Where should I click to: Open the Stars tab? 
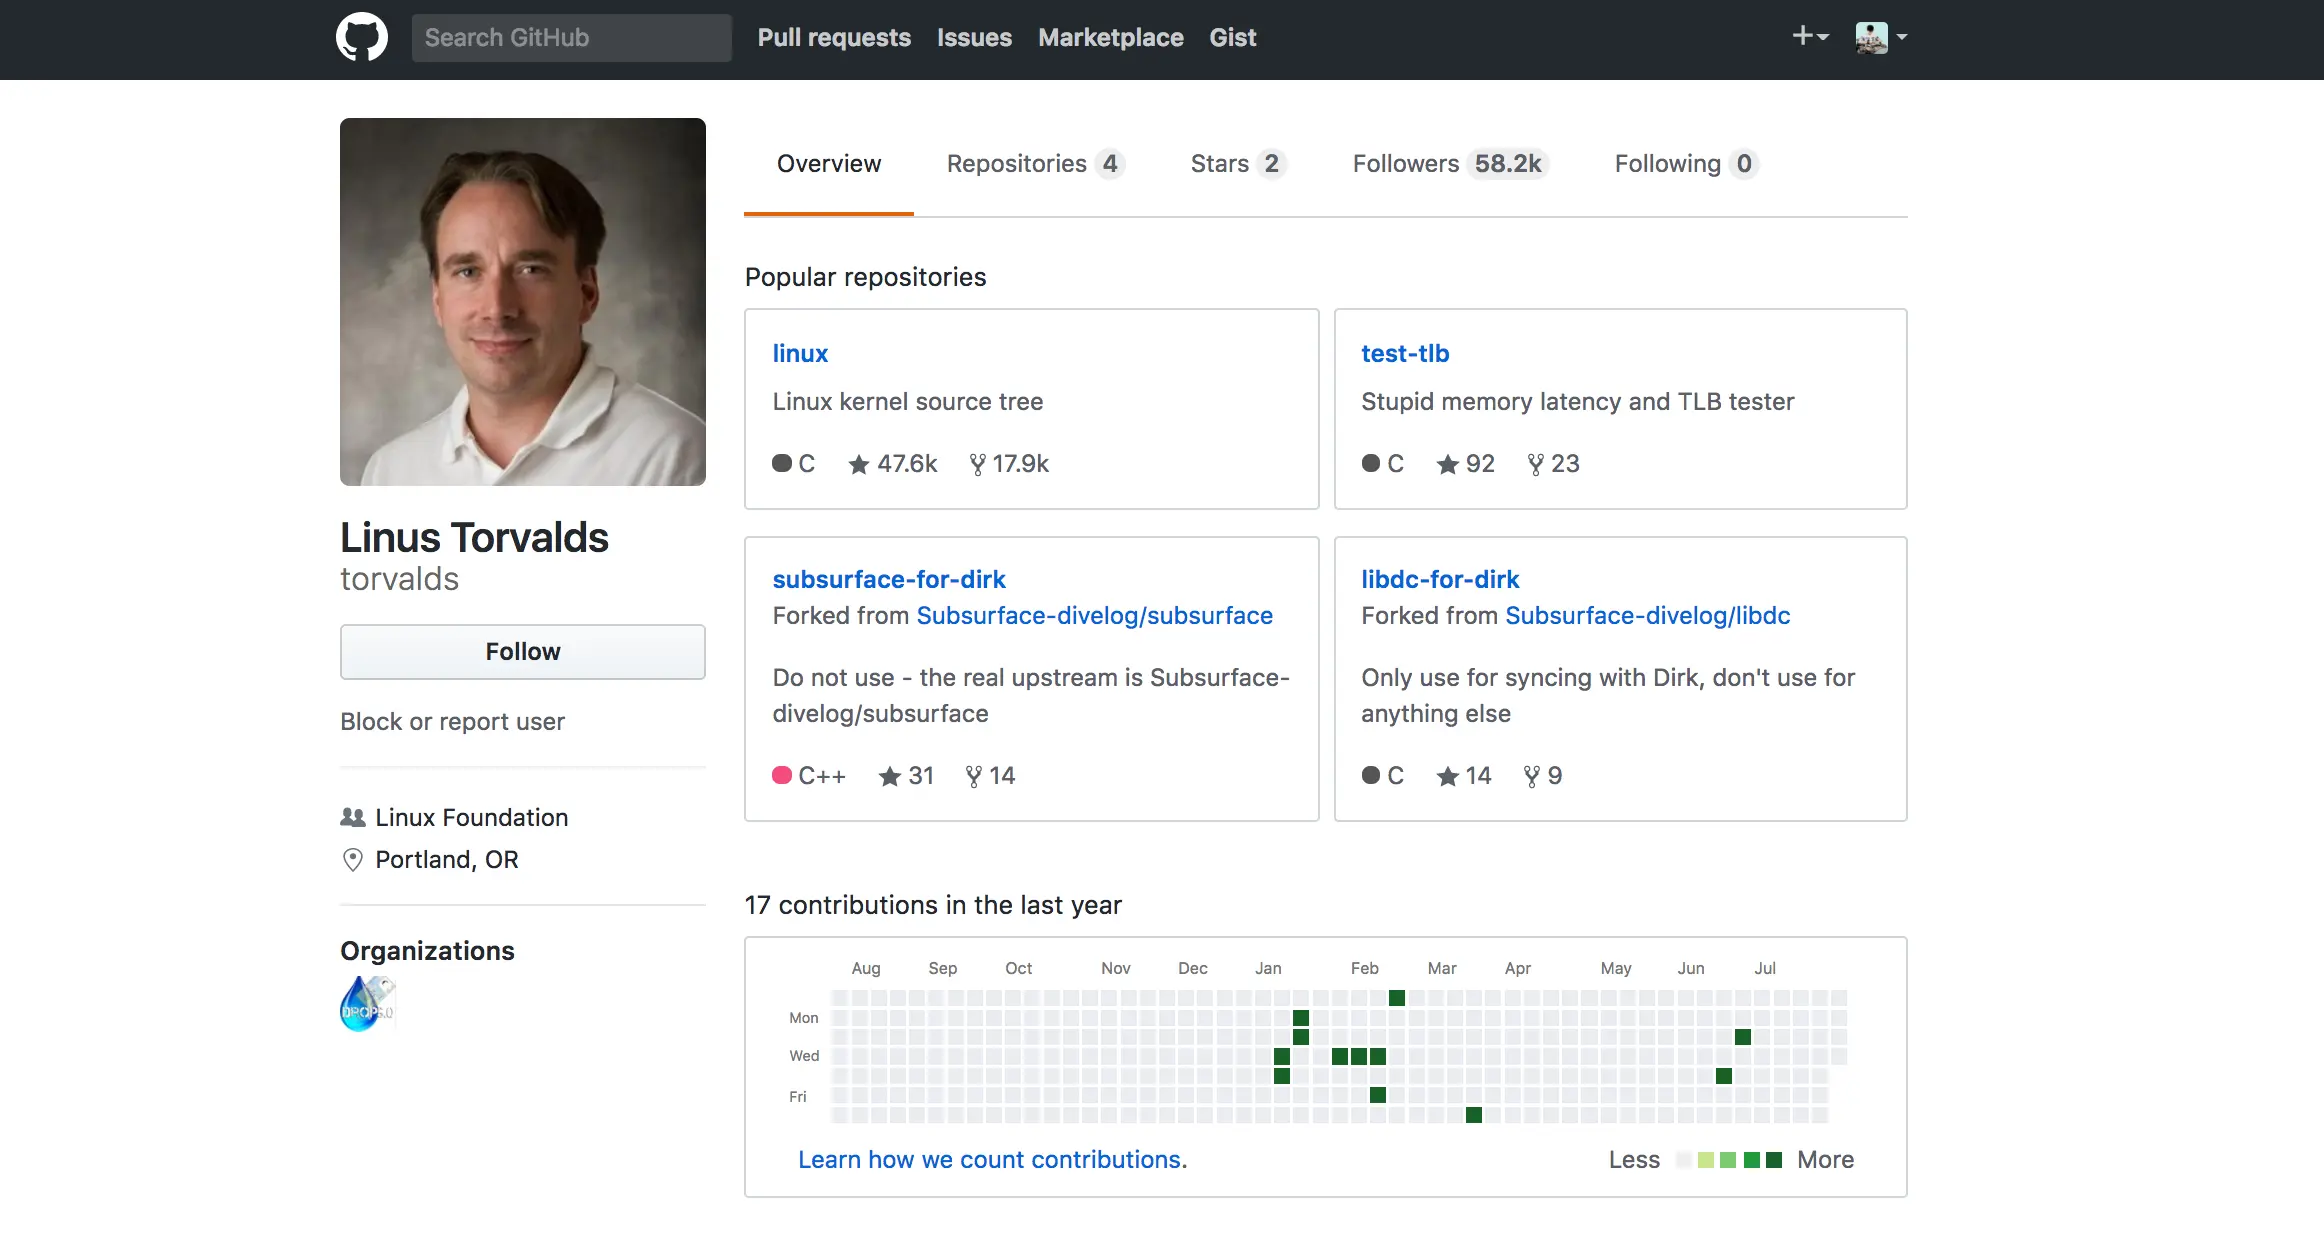pos(1236,164)
